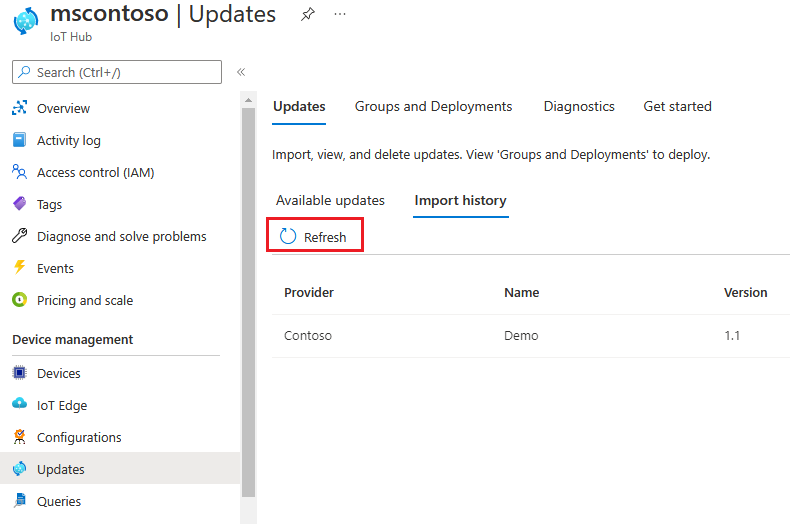Click the Events lightning icon
790x524 pixels.
pyautogui.click(x=19, y=268)
